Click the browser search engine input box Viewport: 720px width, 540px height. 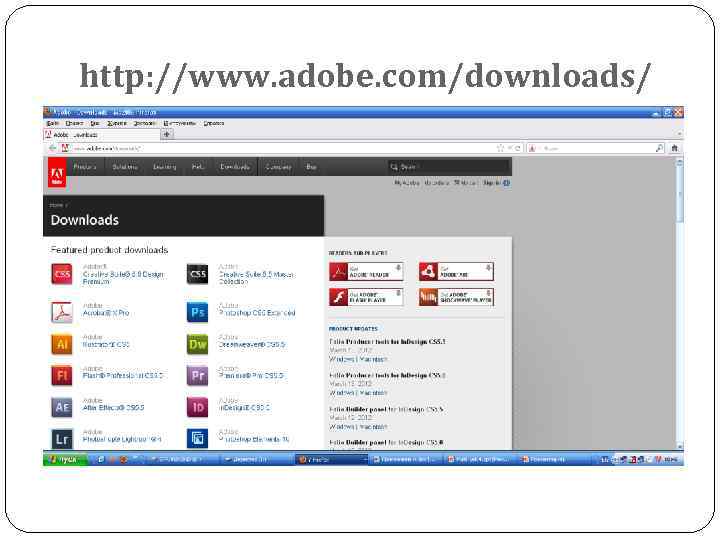(x=597, y=148)
